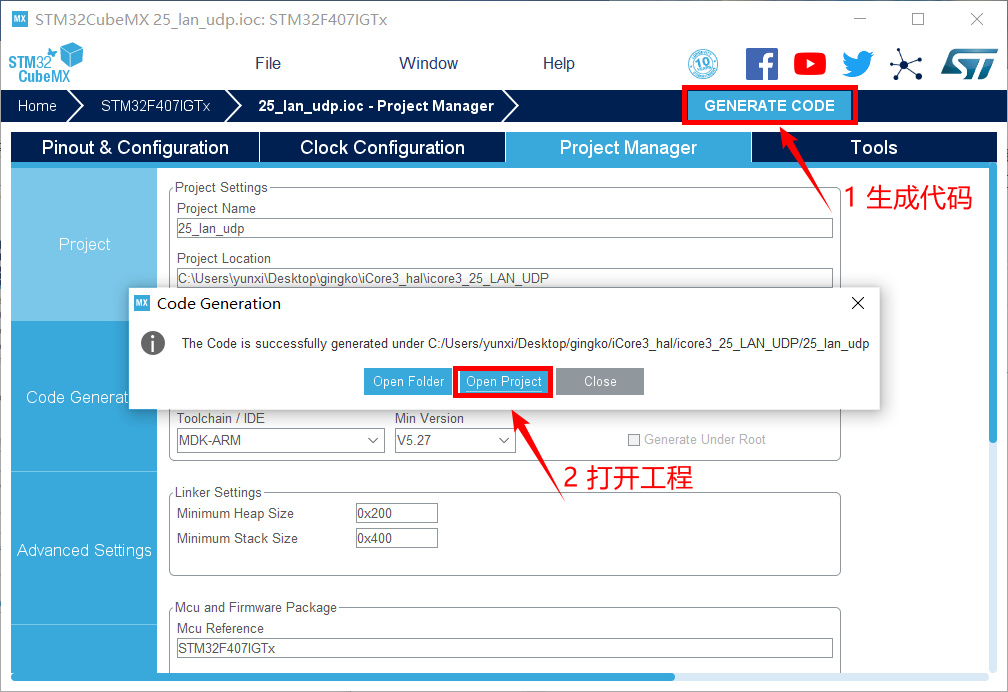Click the ST community network icon
This screenshot has width=1008, height=692.
click(906, 64)
